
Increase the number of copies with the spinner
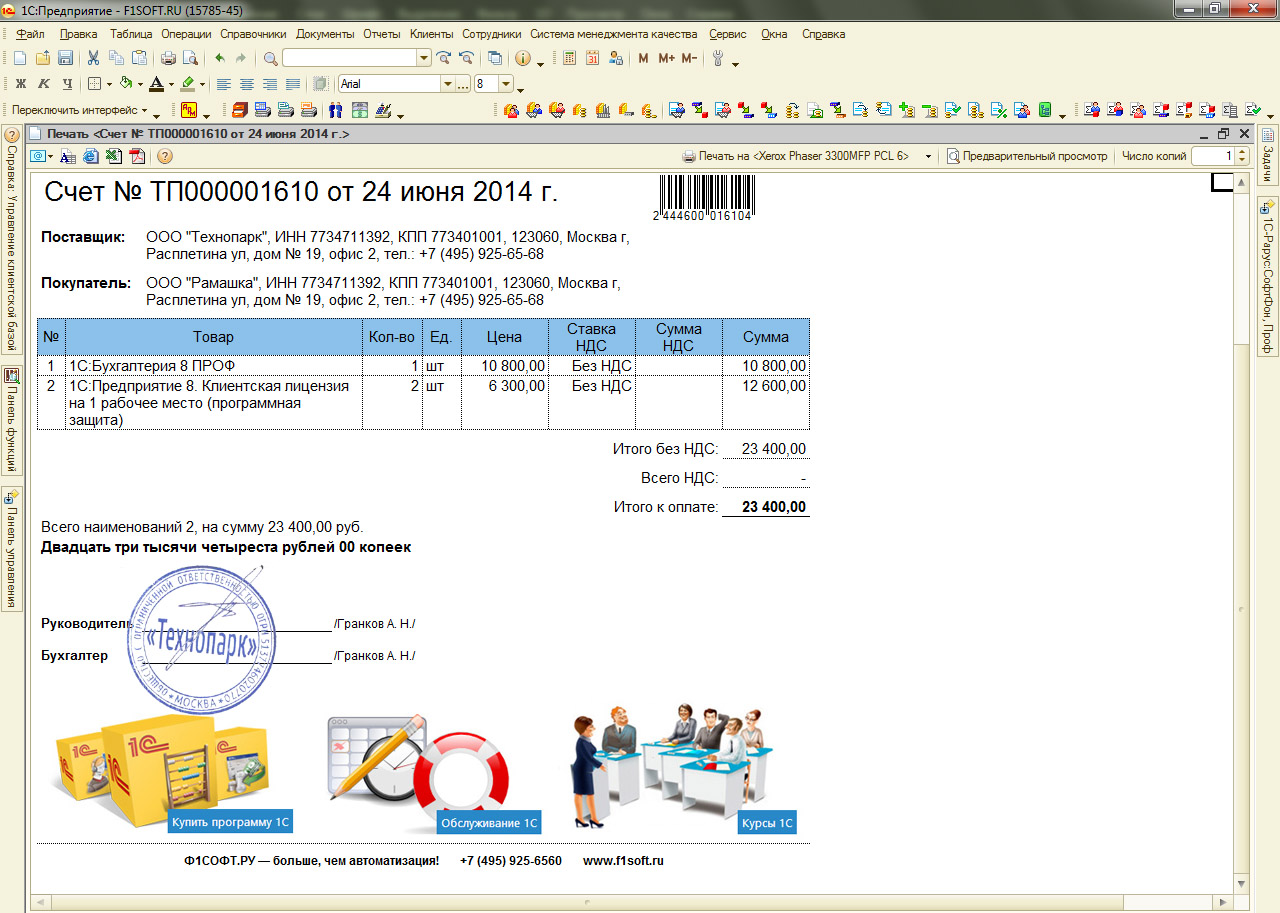[1243, 152]
